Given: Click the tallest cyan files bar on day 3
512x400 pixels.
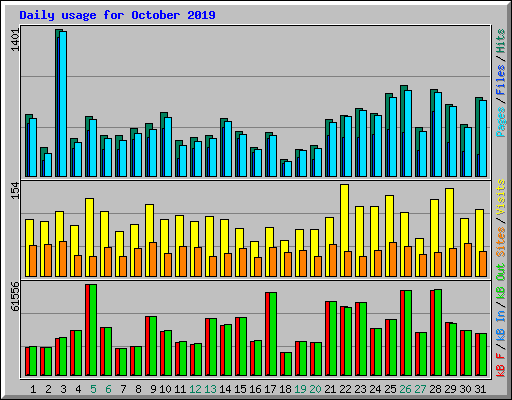Looking at the screenshot, I should click(x=63, y=104).
